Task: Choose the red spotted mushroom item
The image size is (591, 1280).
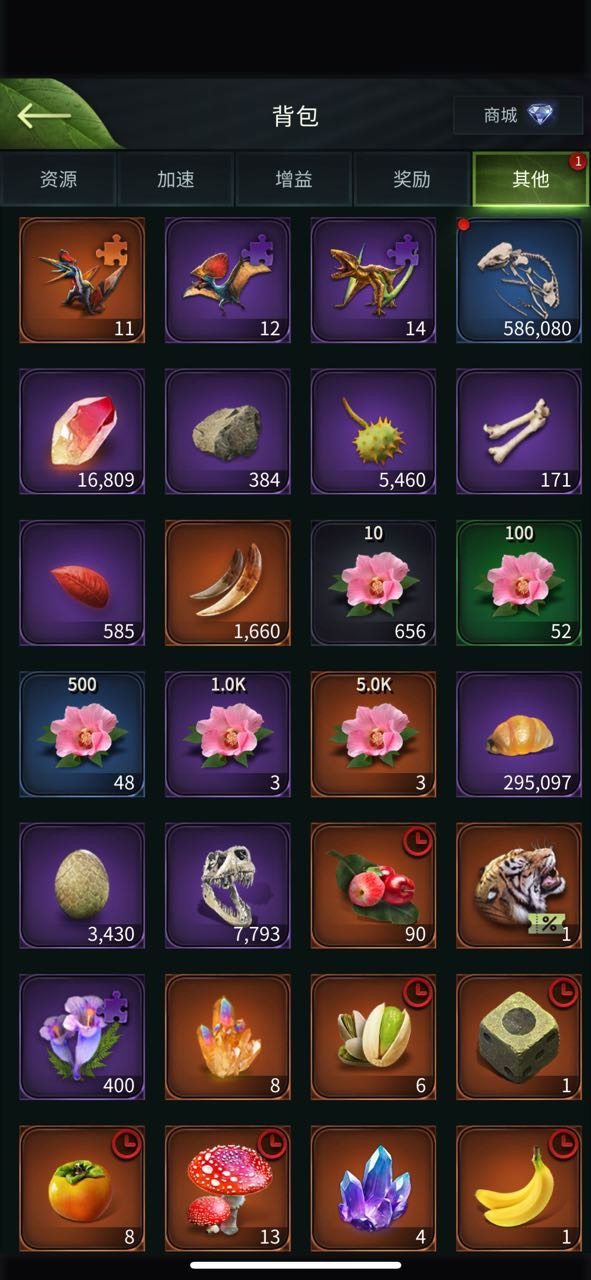Action: pos(228,1189)
